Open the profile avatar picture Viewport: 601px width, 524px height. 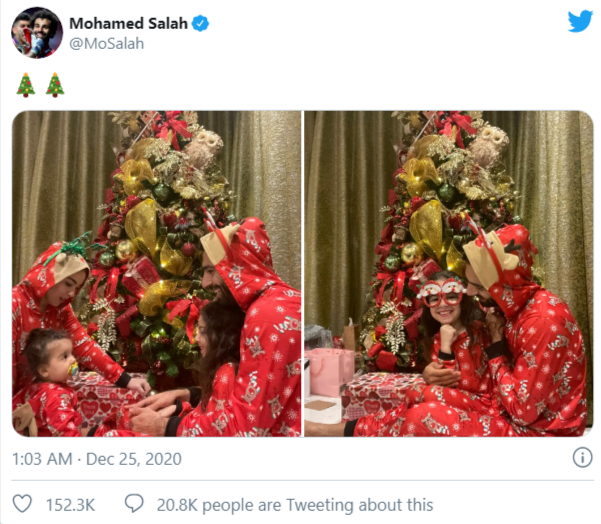37,33
